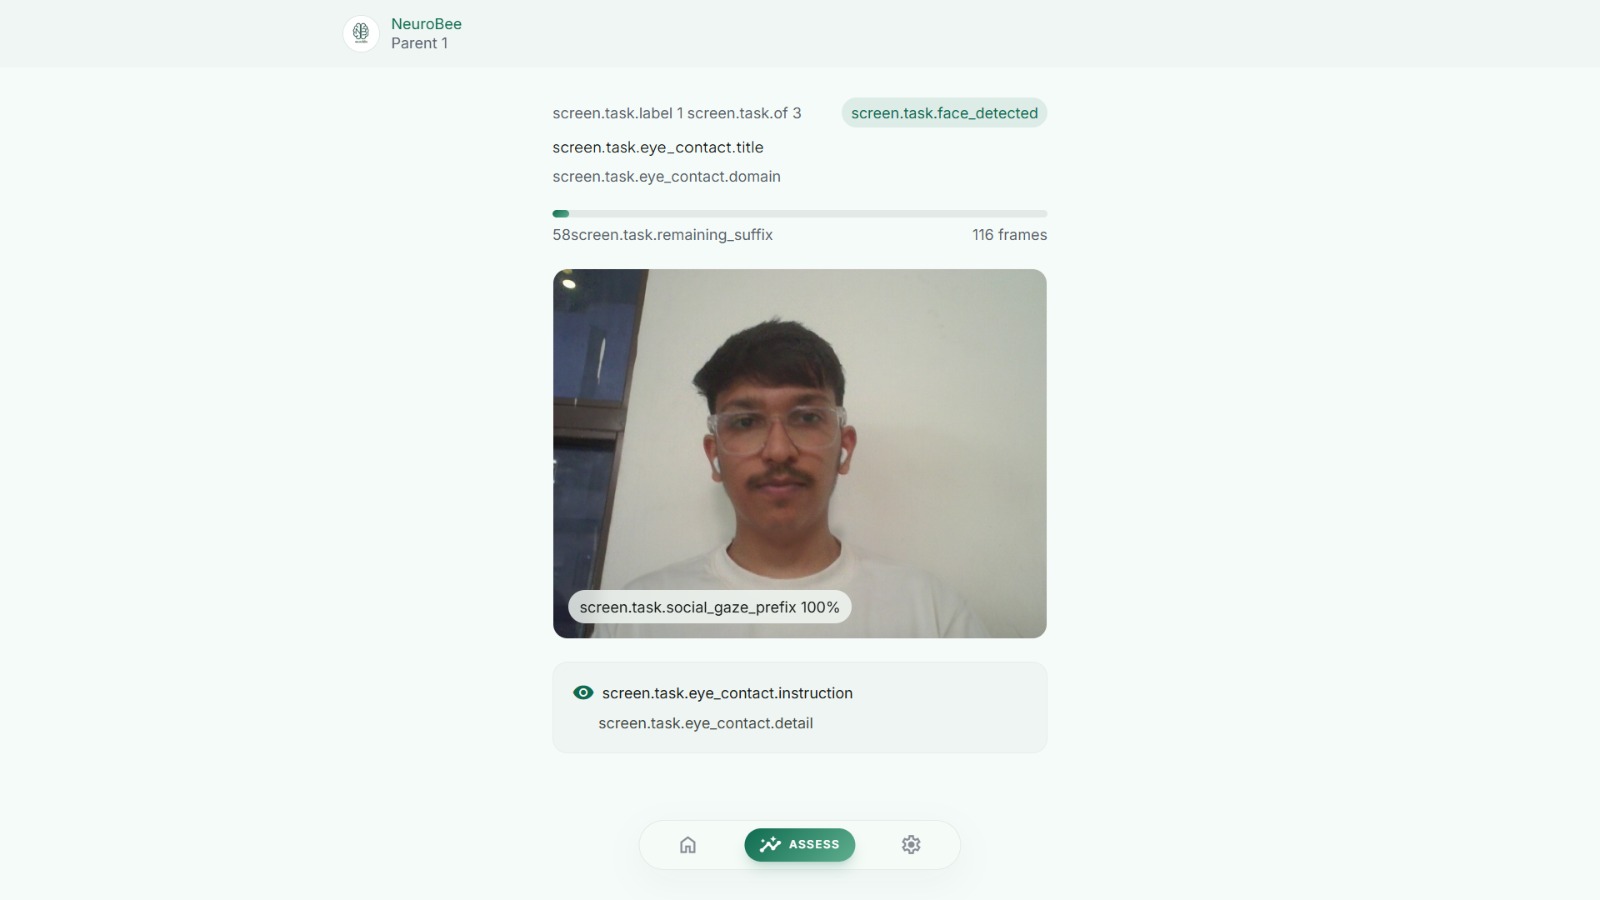Click the task progress bar
The width and height of the screenshot is (1600, 900).
[800, 214]
